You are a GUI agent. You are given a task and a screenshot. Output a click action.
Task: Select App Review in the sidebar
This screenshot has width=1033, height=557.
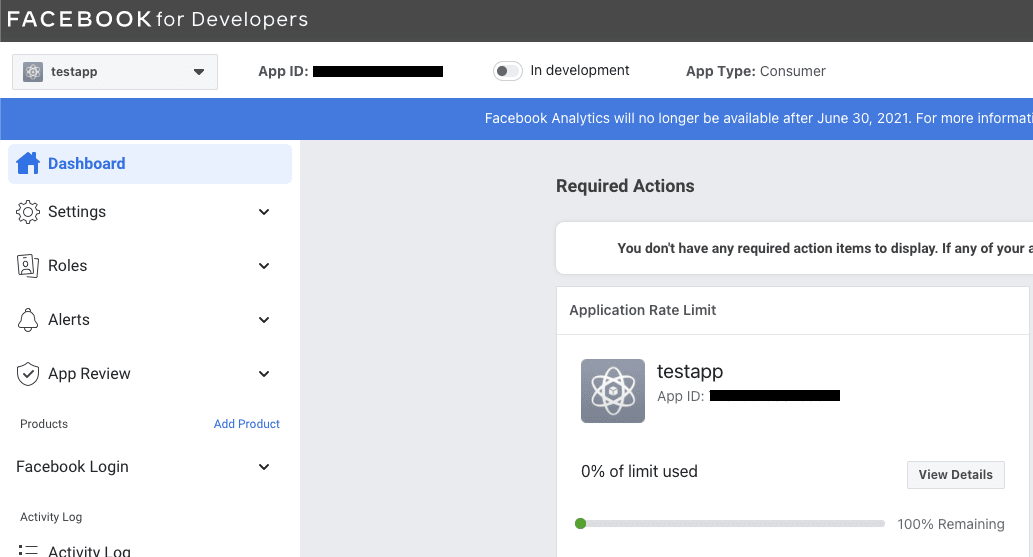coord(150,374)
